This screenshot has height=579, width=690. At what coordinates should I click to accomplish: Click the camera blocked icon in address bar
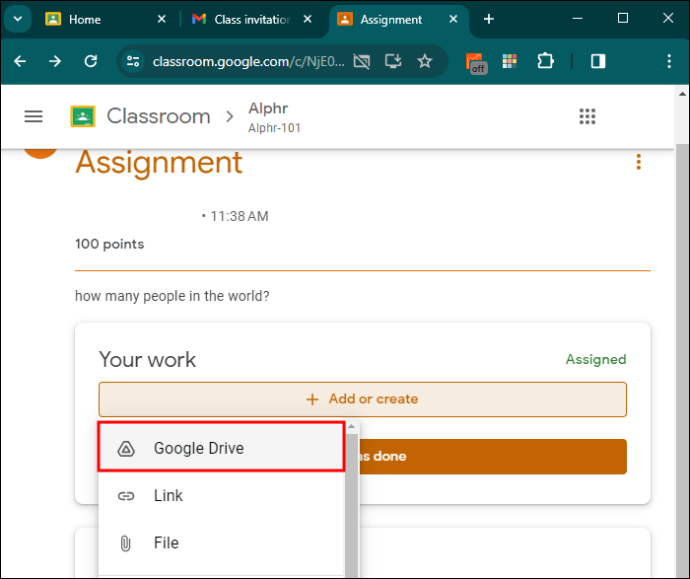click(362, 61)
